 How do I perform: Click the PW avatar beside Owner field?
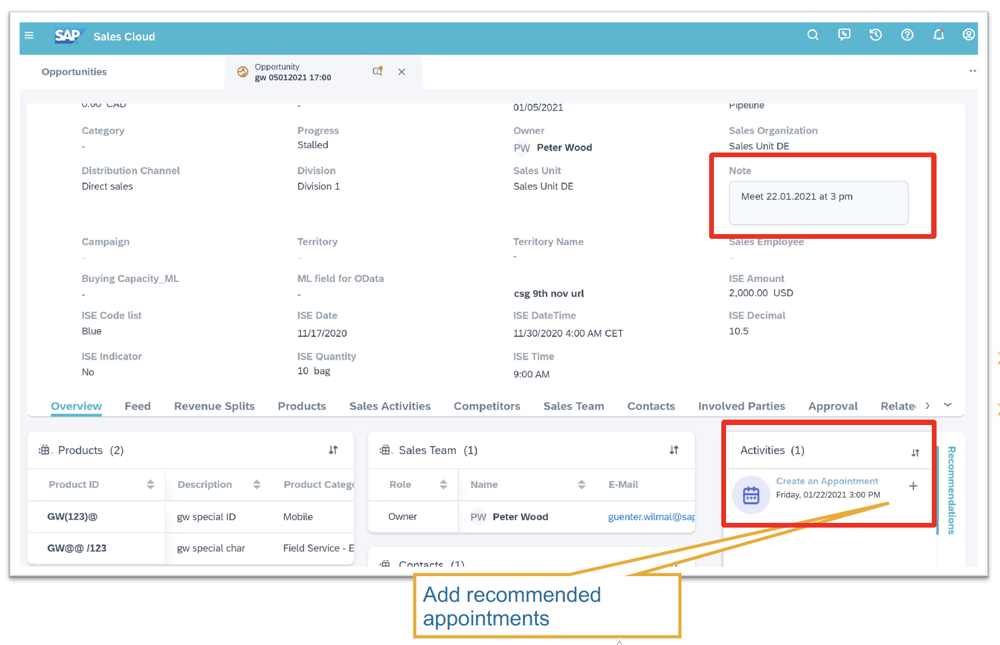522,148
